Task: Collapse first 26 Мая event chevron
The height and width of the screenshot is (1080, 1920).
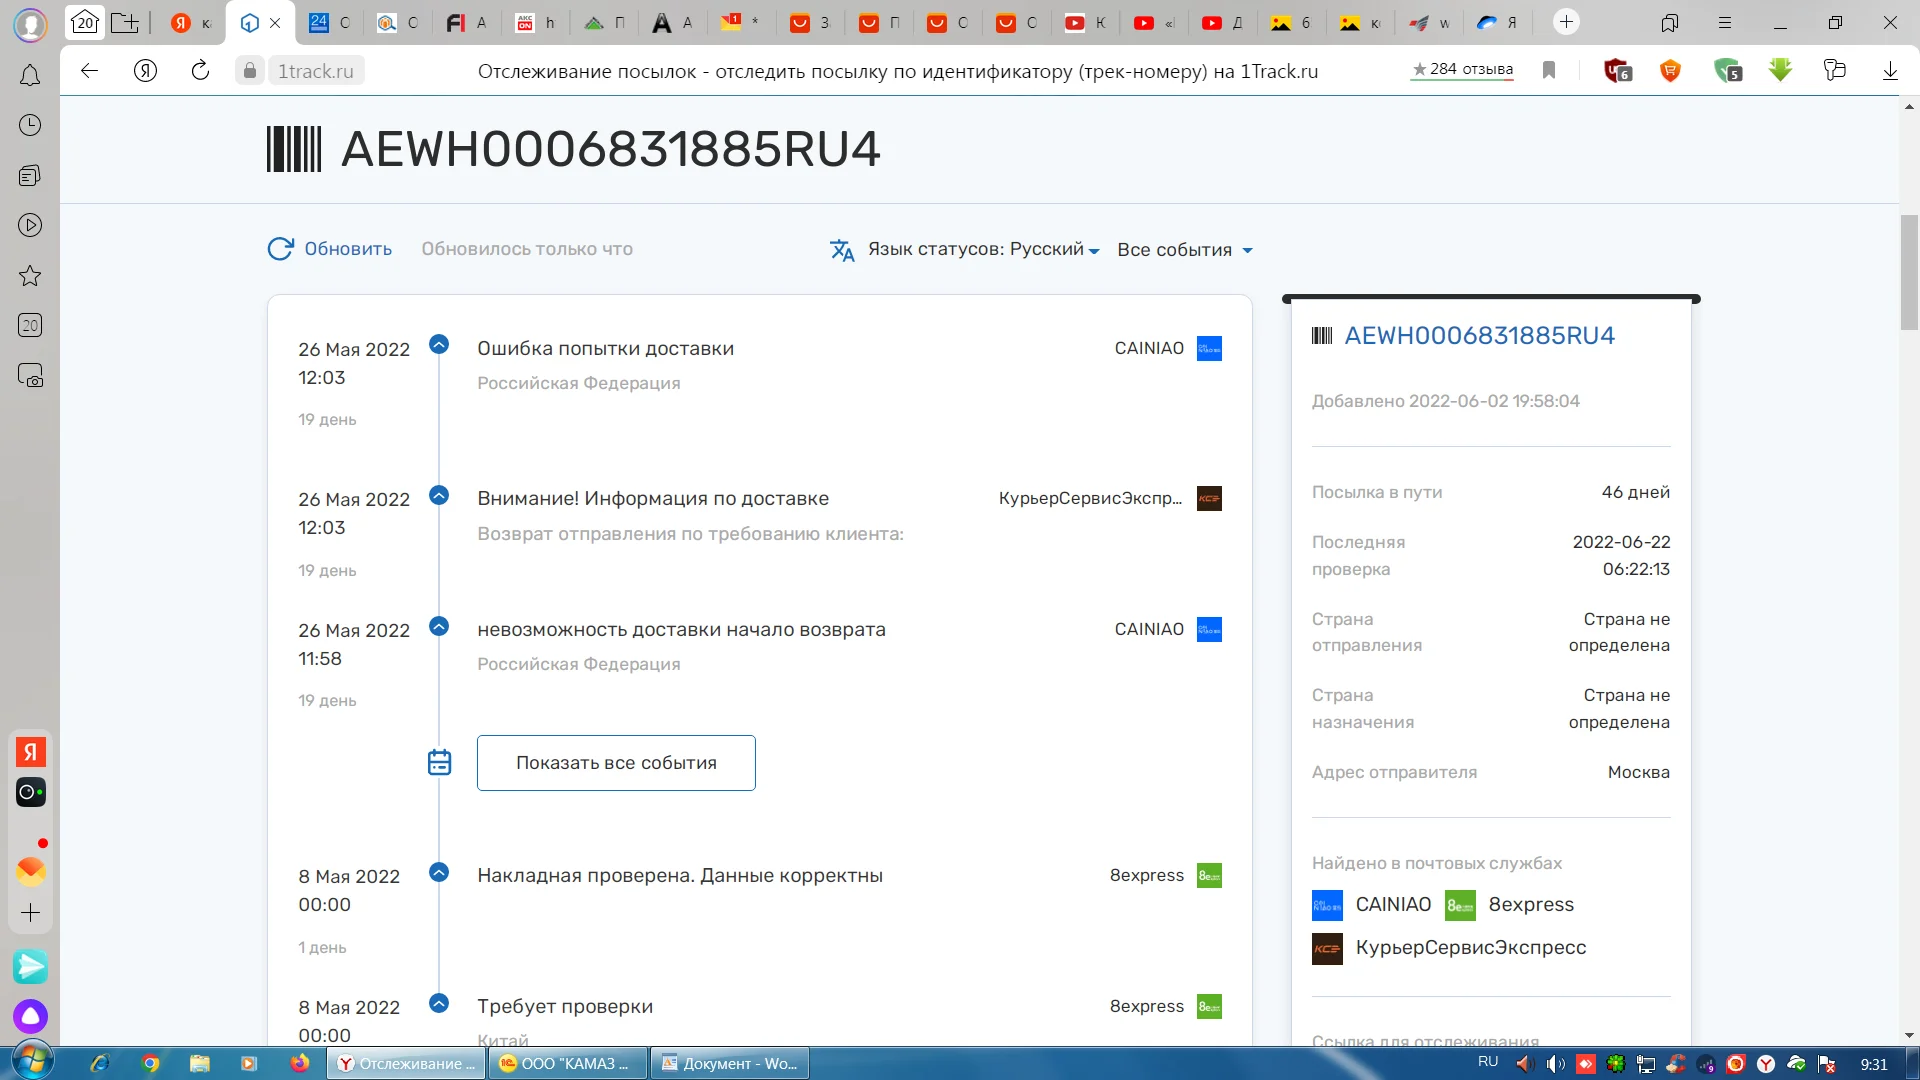Action: point(438,345)
